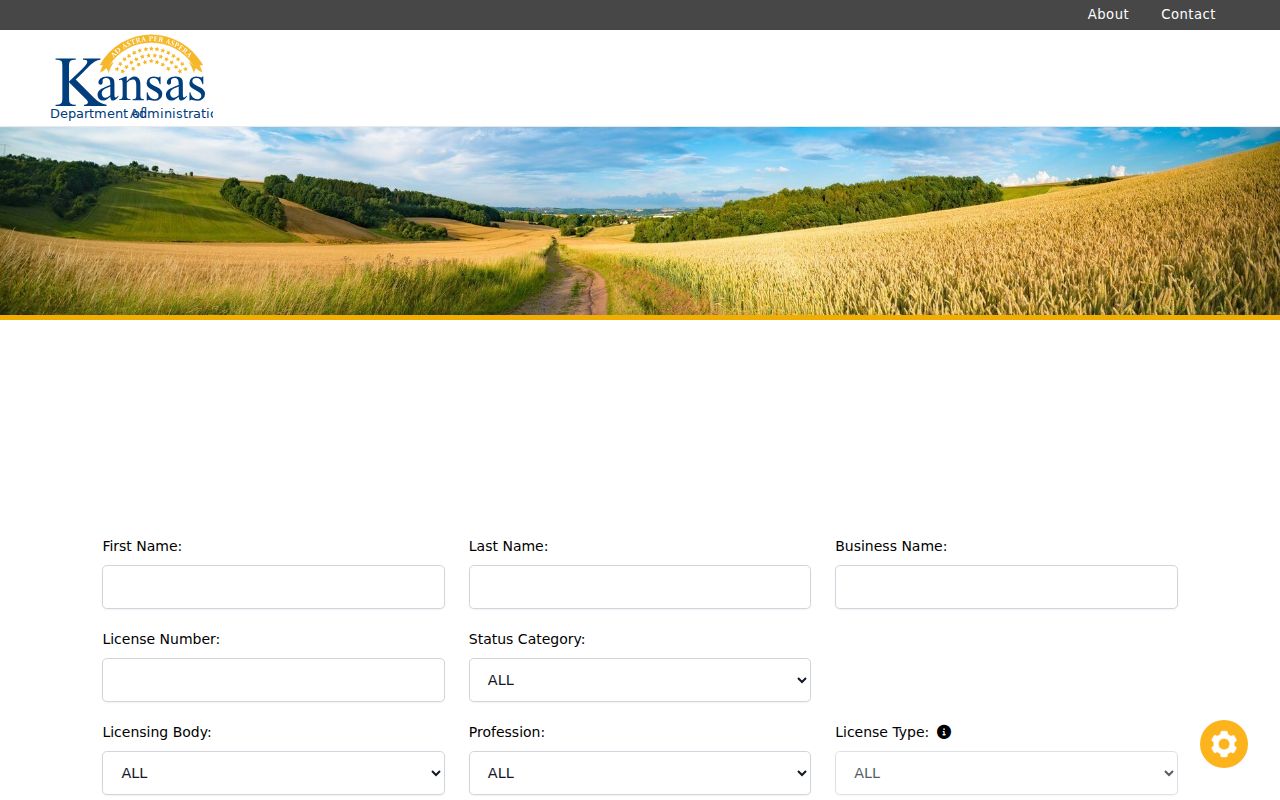Click the 'Business Name:' label
This screenshot has width=1280, height=800.
pos(891,546)
